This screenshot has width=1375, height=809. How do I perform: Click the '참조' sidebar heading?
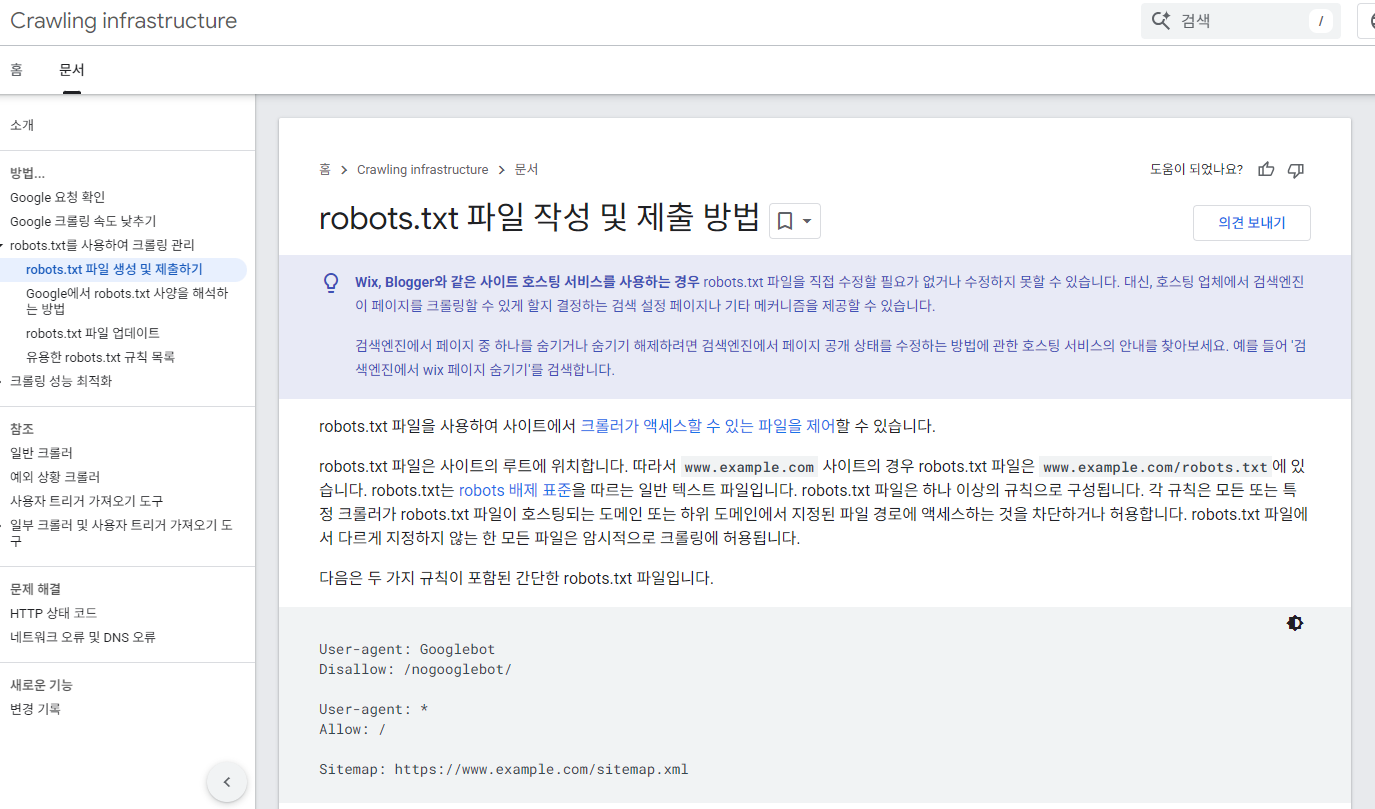[22, 429]
